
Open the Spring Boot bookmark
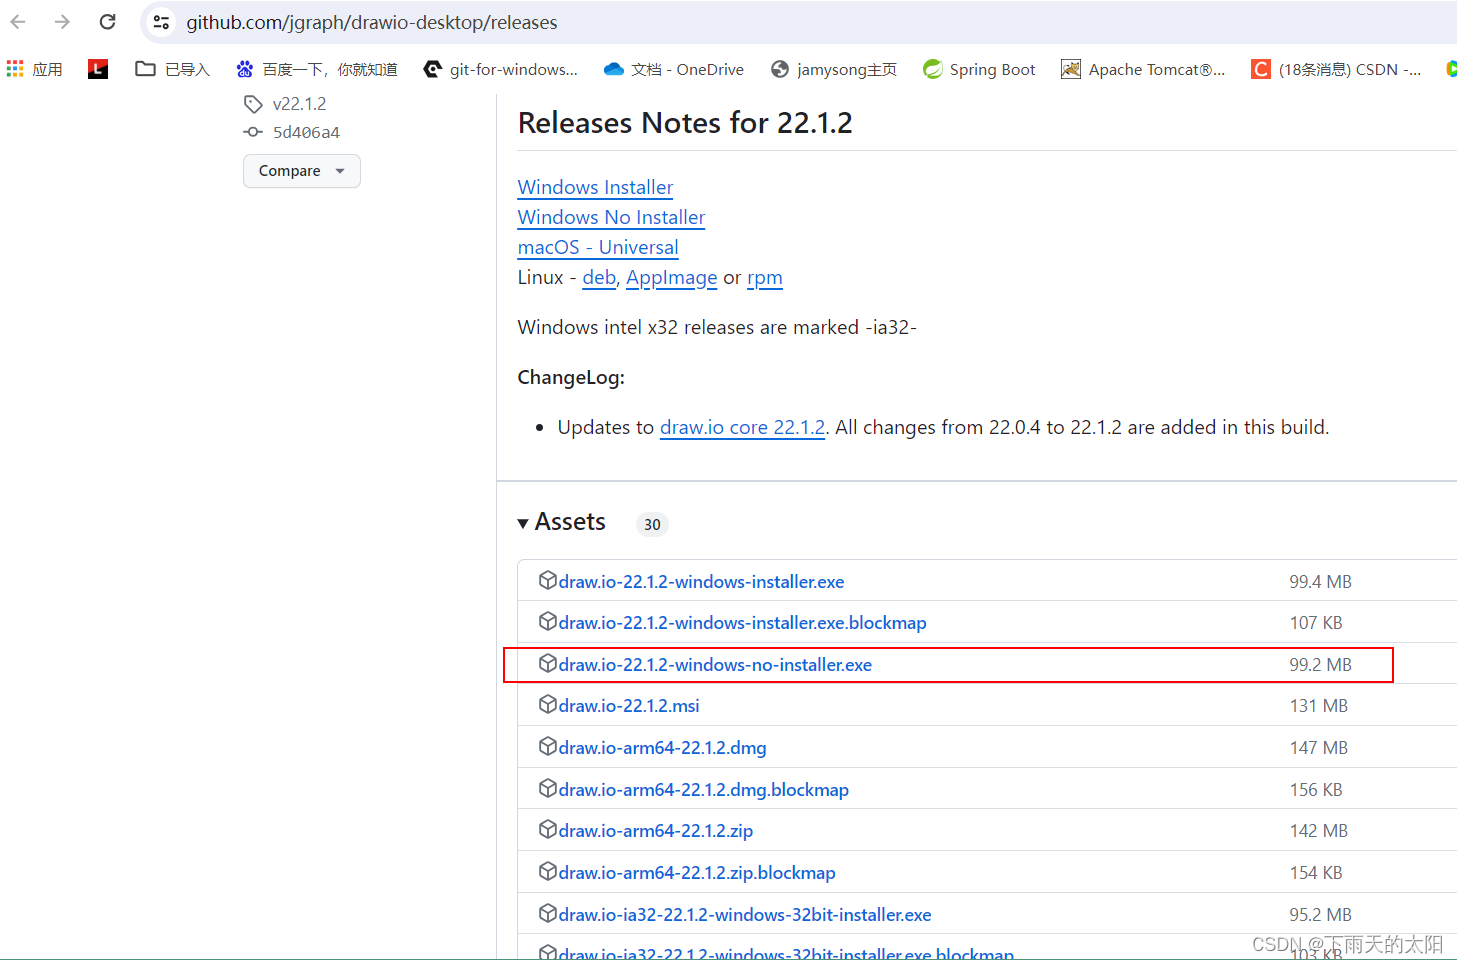[979, 69]
